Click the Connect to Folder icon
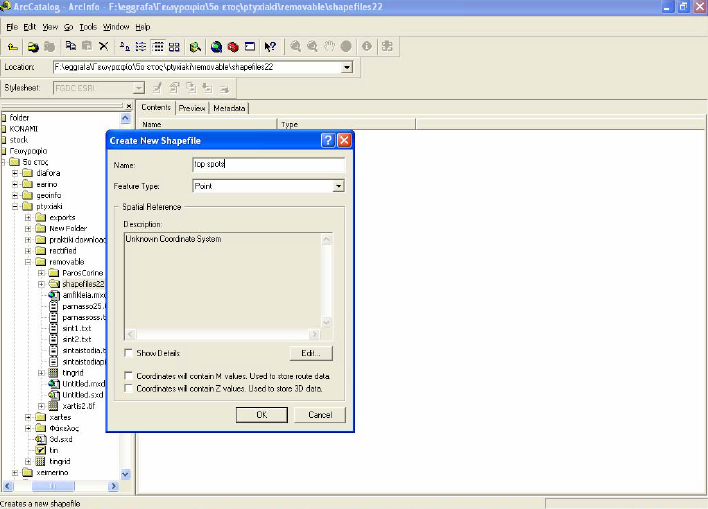The height and width of the screenshot is (509, 708). point(33,47)
